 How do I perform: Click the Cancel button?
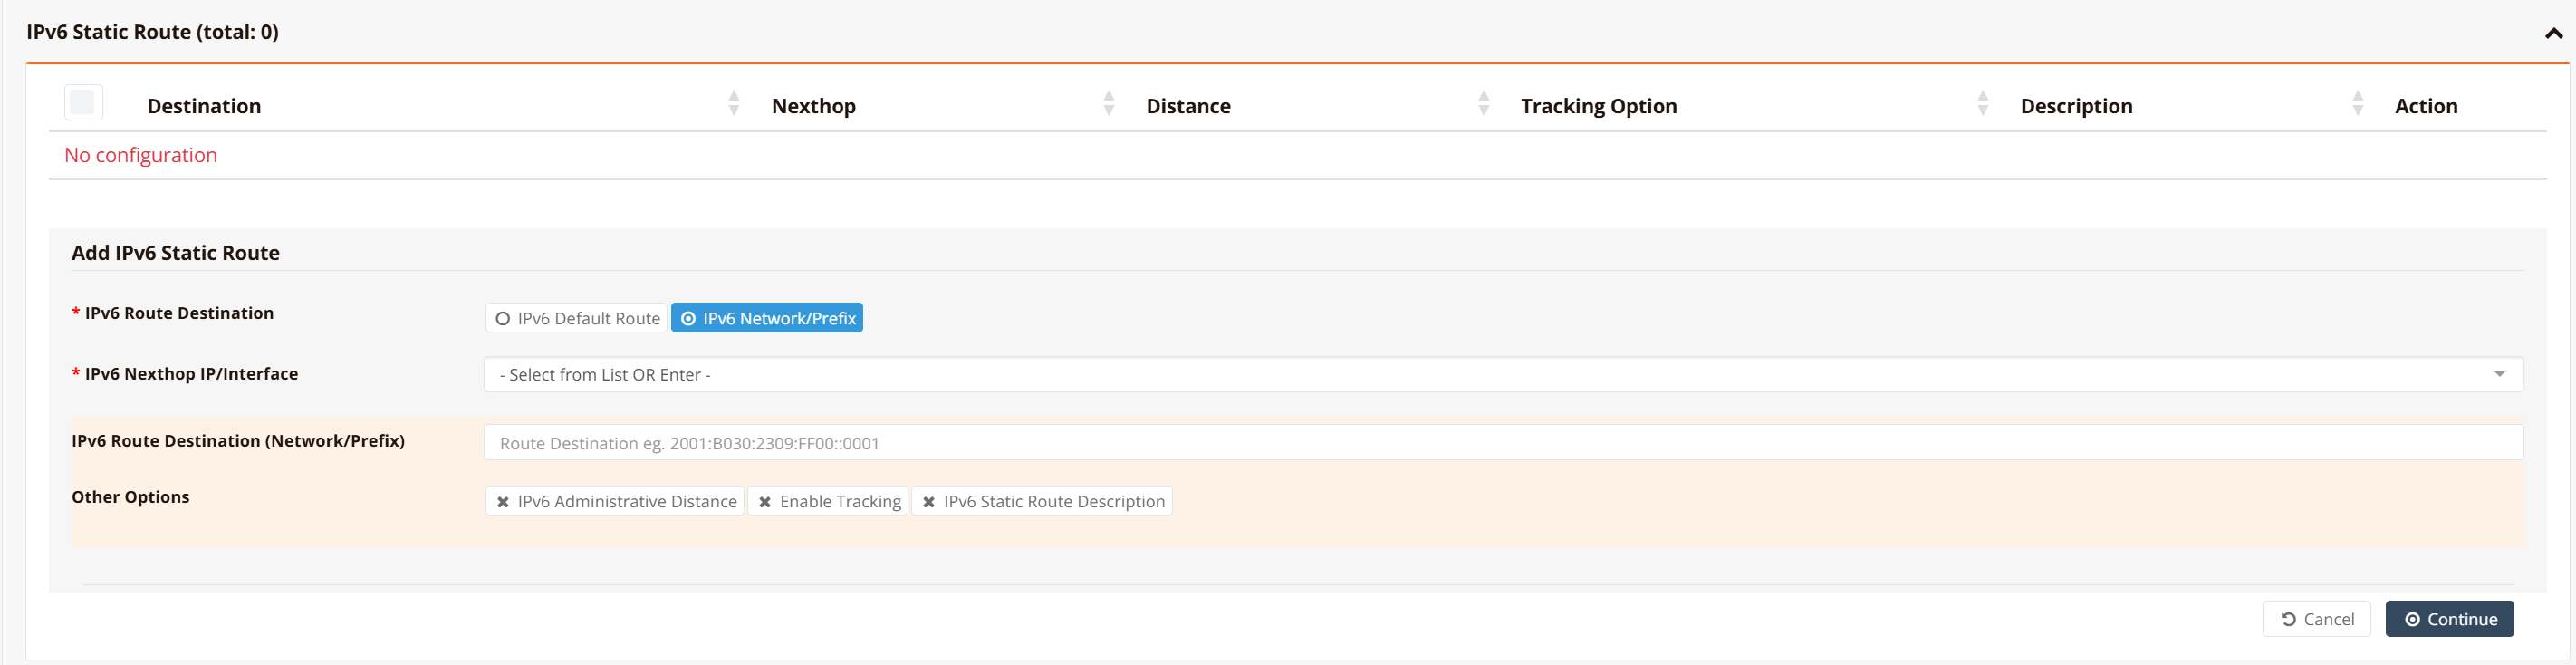click(x=2316, y=619)
